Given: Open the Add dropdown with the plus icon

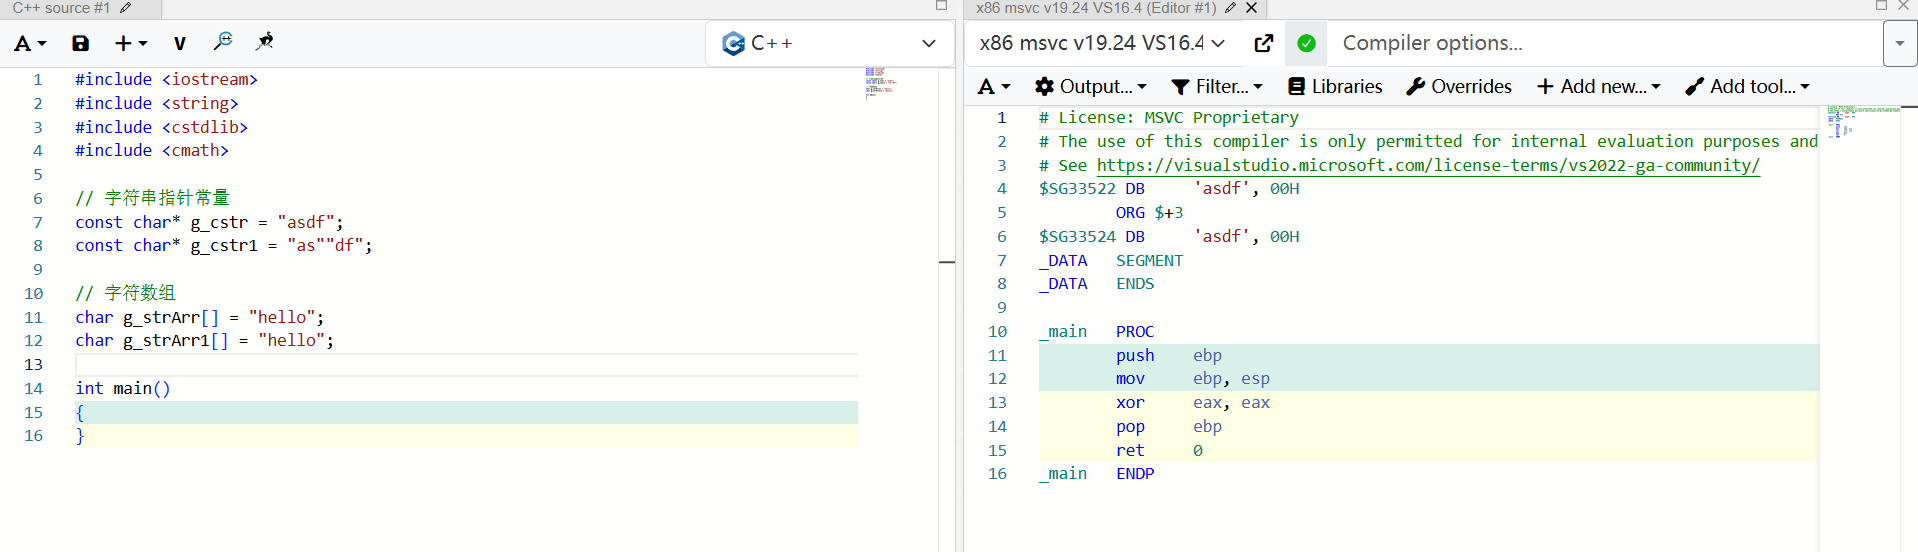Looking at the screenshot, I should pyautogui.click(x=130, y=43).
